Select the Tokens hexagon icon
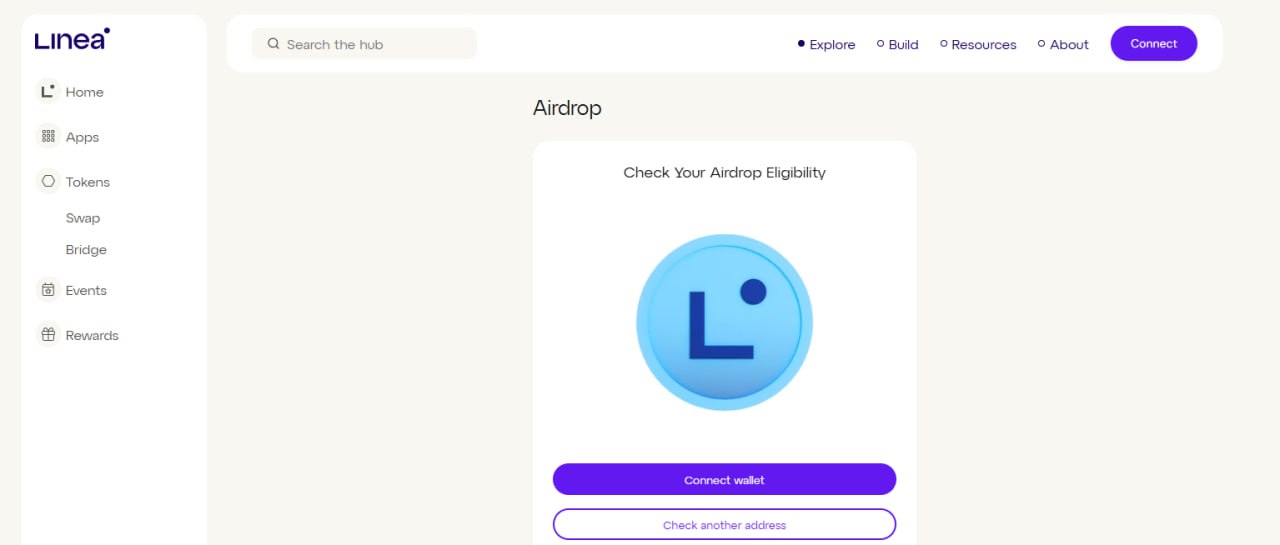 click(47, 182)
